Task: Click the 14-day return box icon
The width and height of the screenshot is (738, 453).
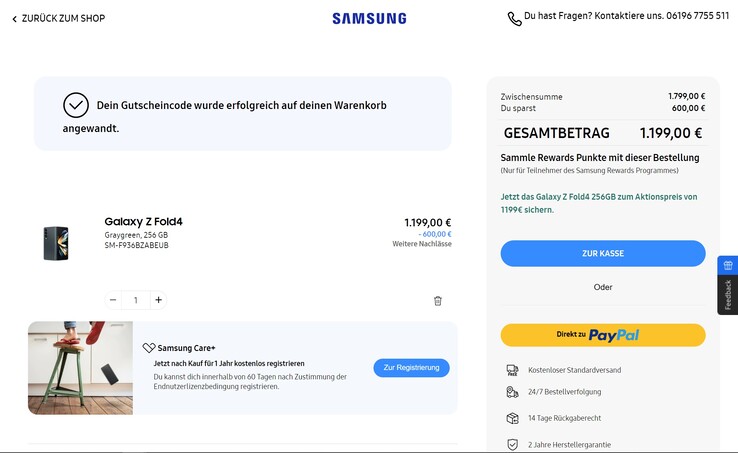Action: pos(512,418)
